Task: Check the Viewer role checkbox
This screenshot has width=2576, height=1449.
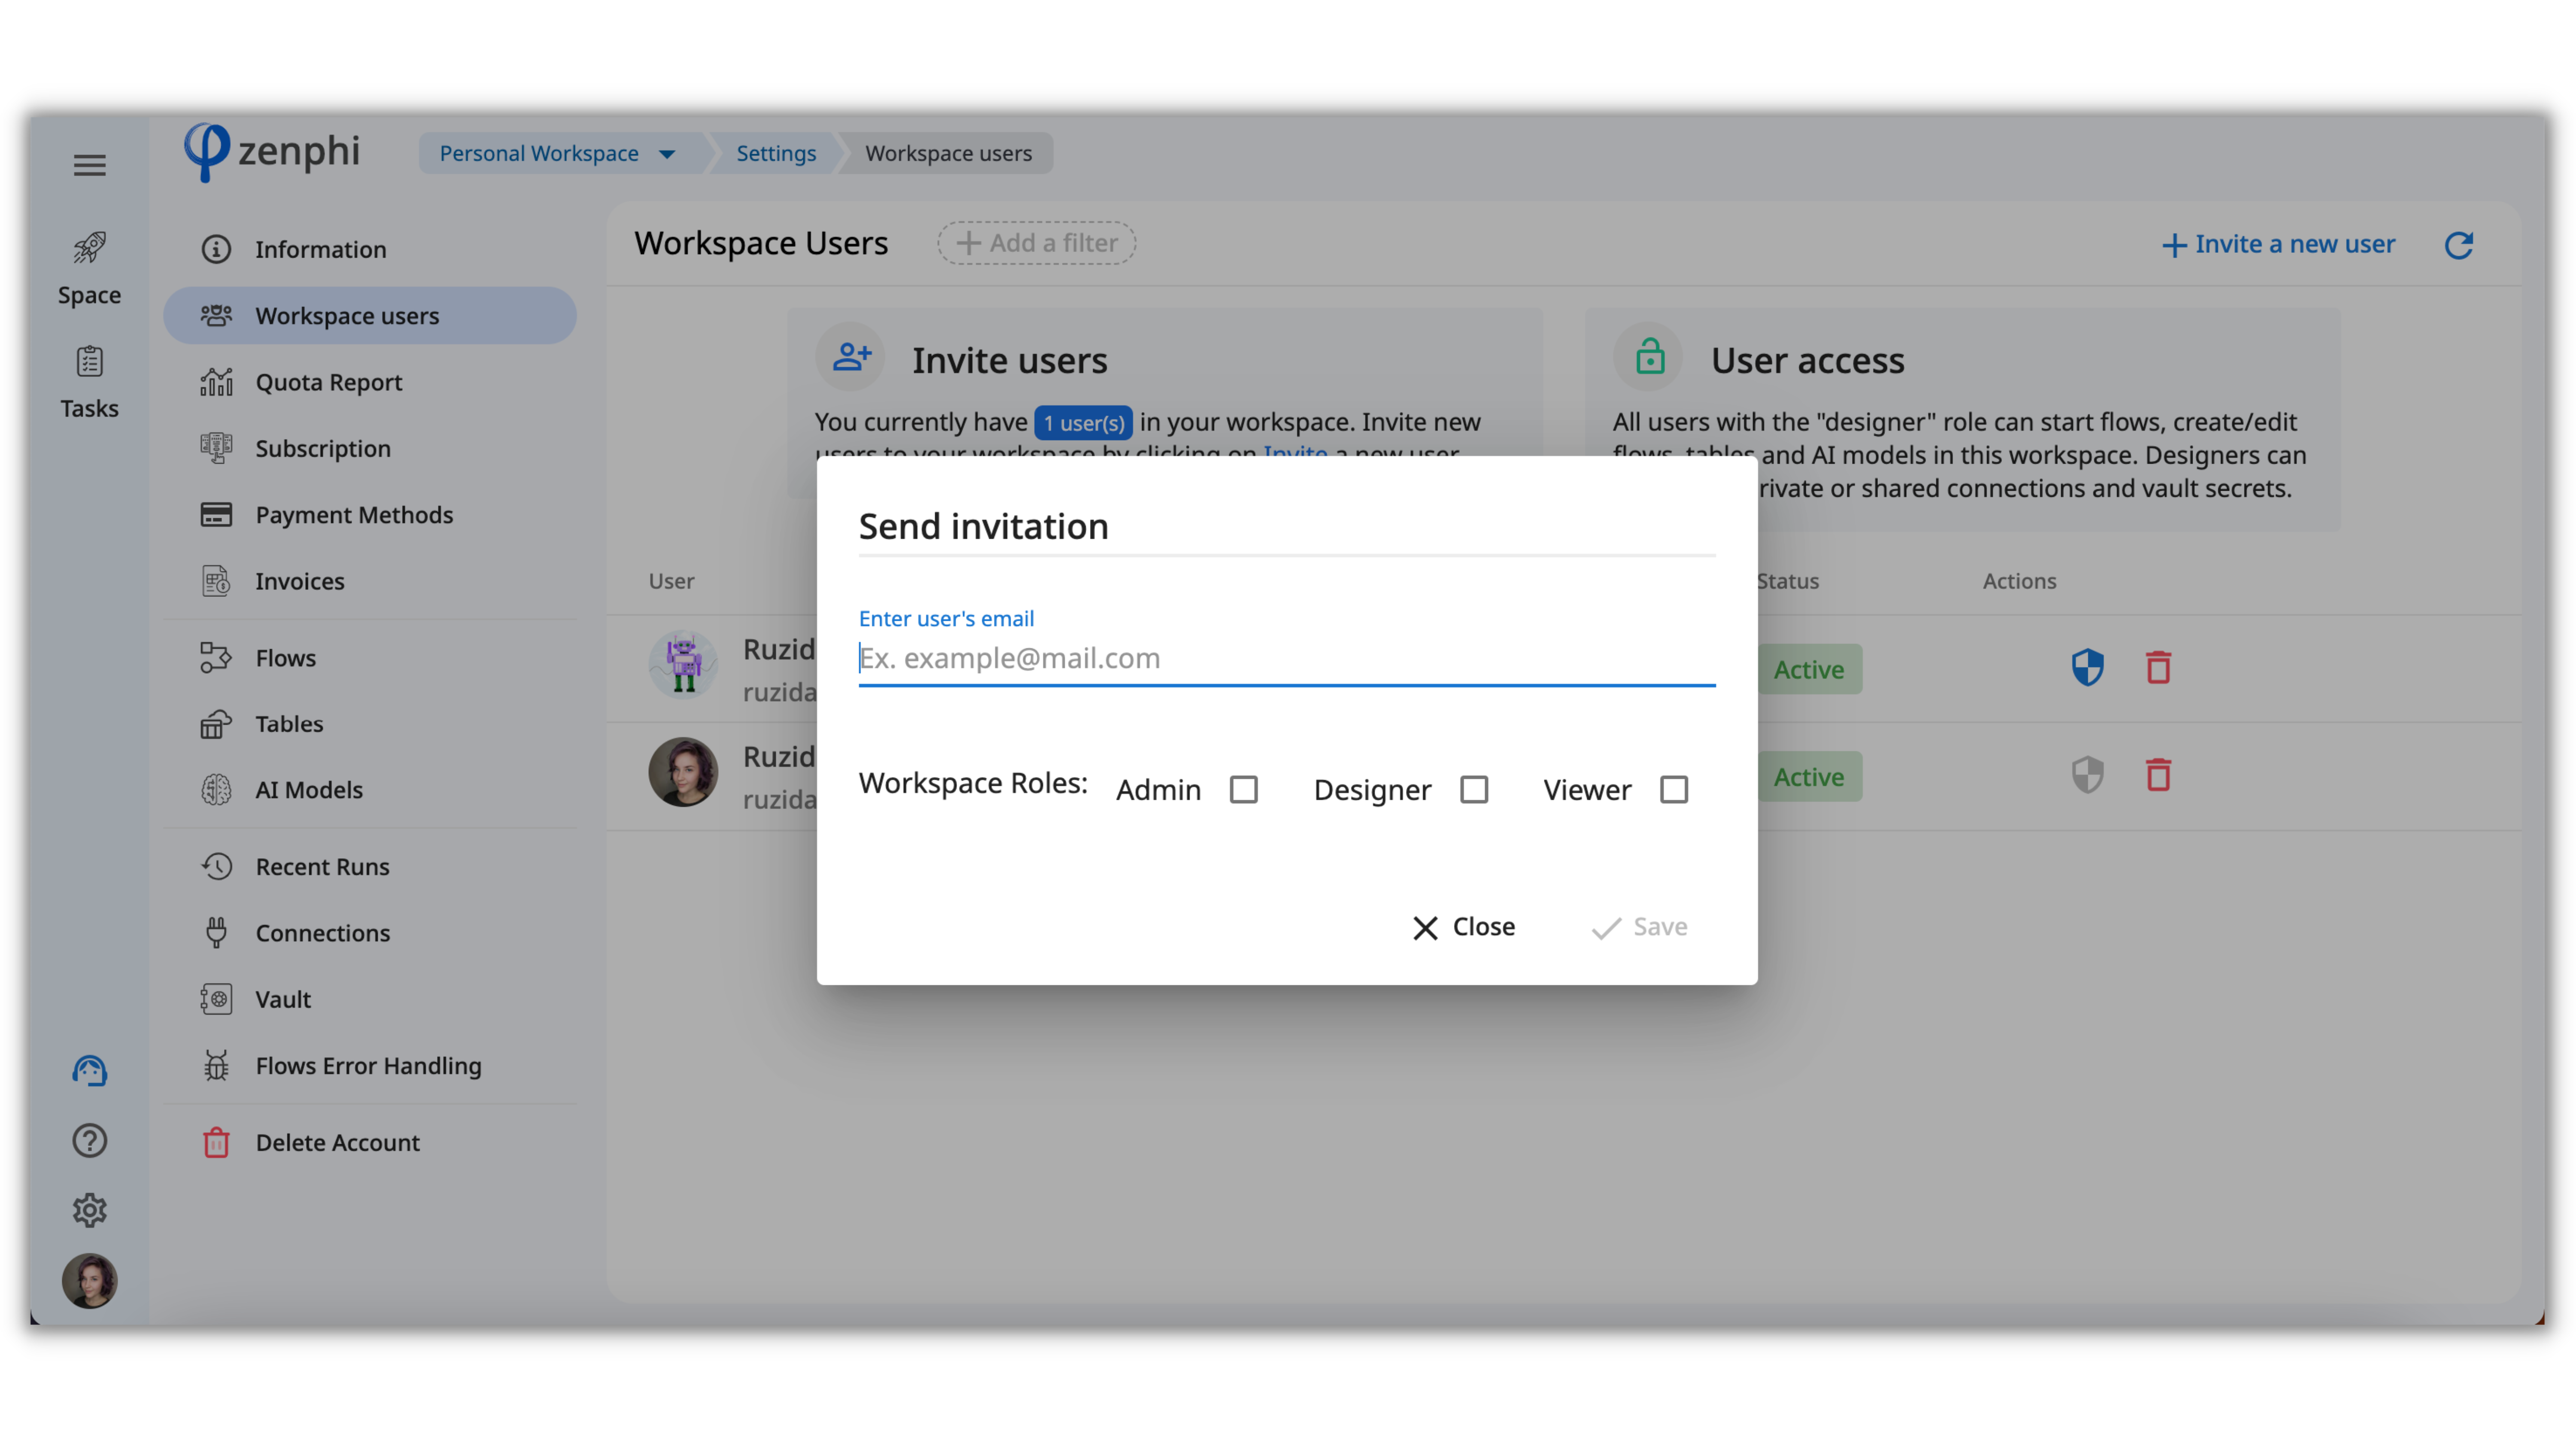Action: [x=1673, y=790]
